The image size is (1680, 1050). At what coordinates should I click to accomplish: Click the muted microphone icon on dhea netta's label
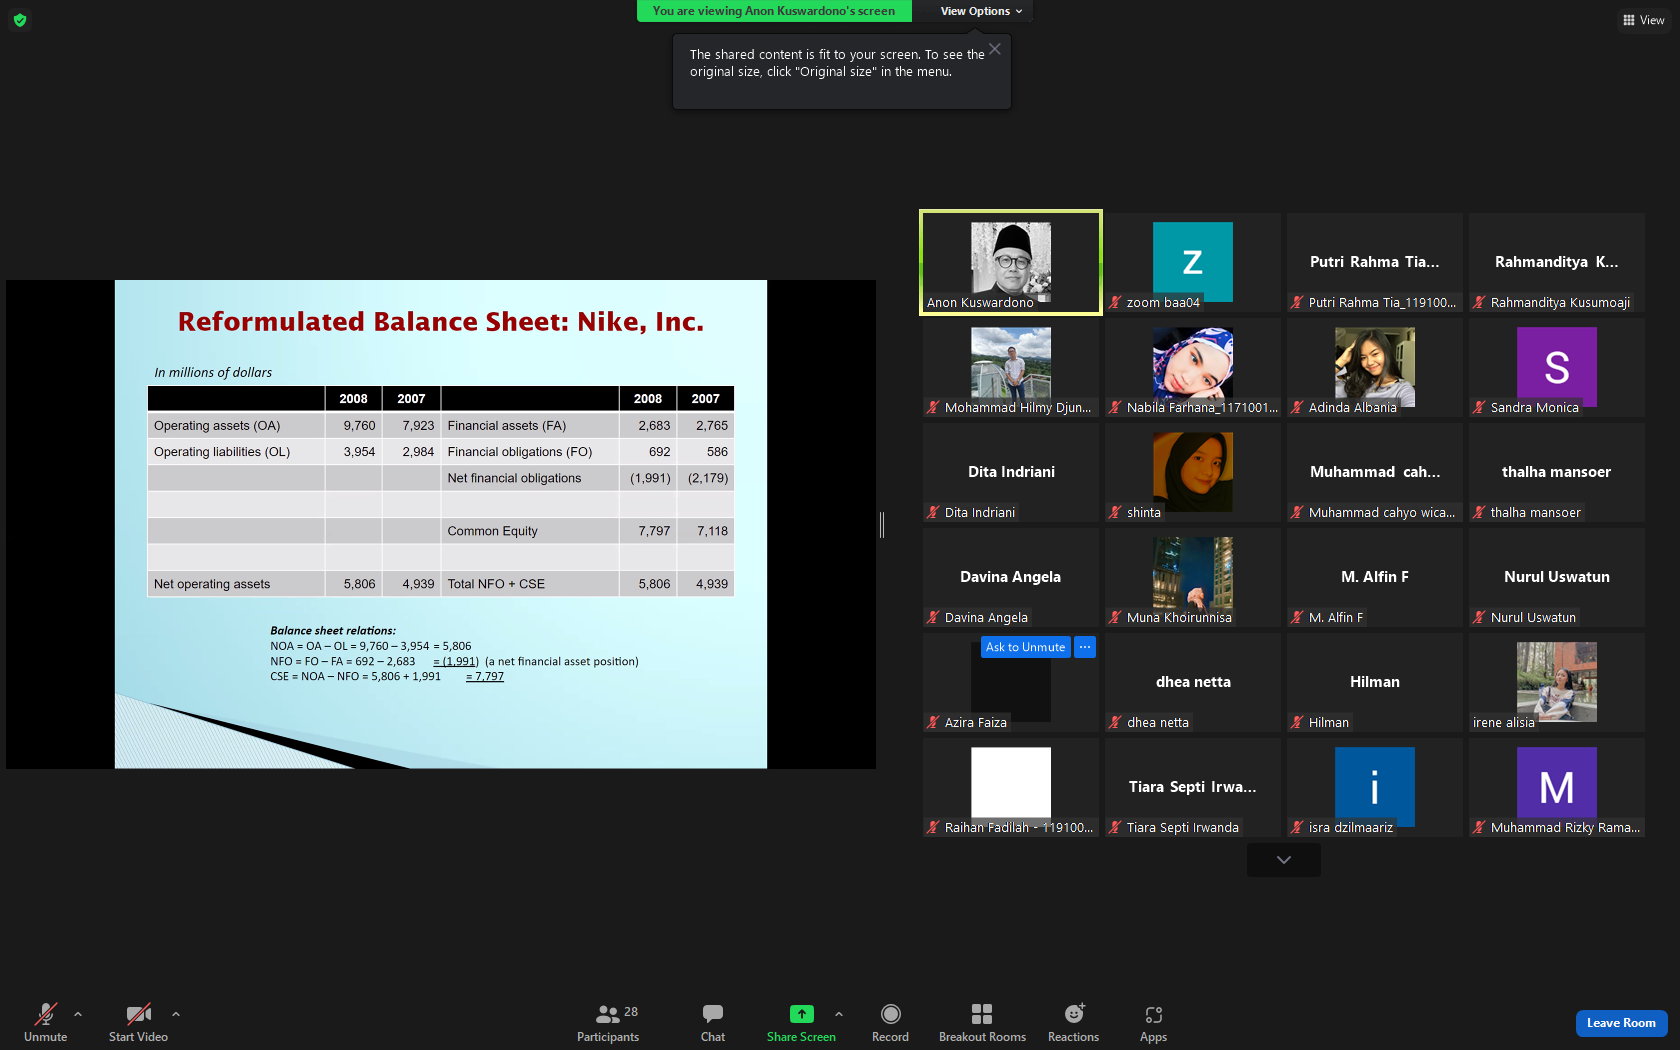coord(1115,722)
